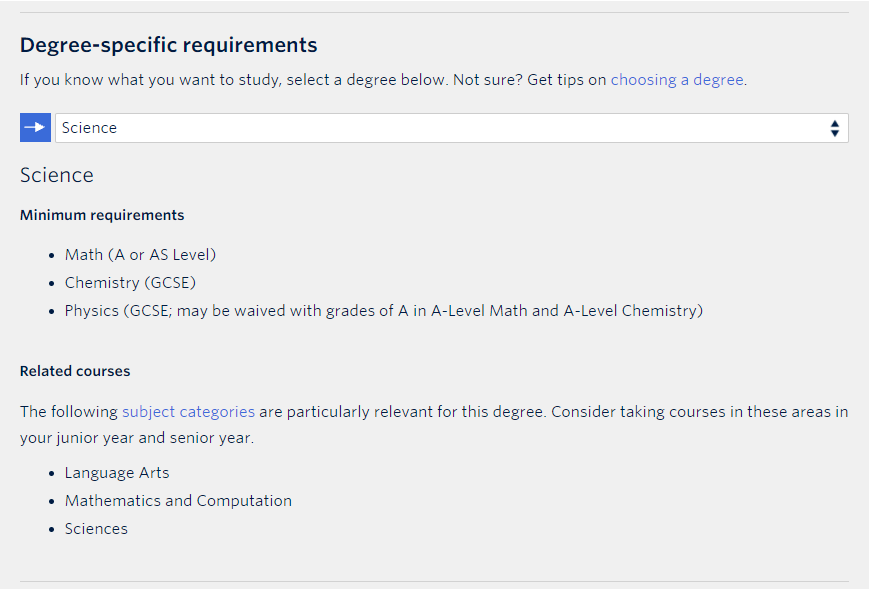Follow the 'choosing a degree' link

[677, 80]
